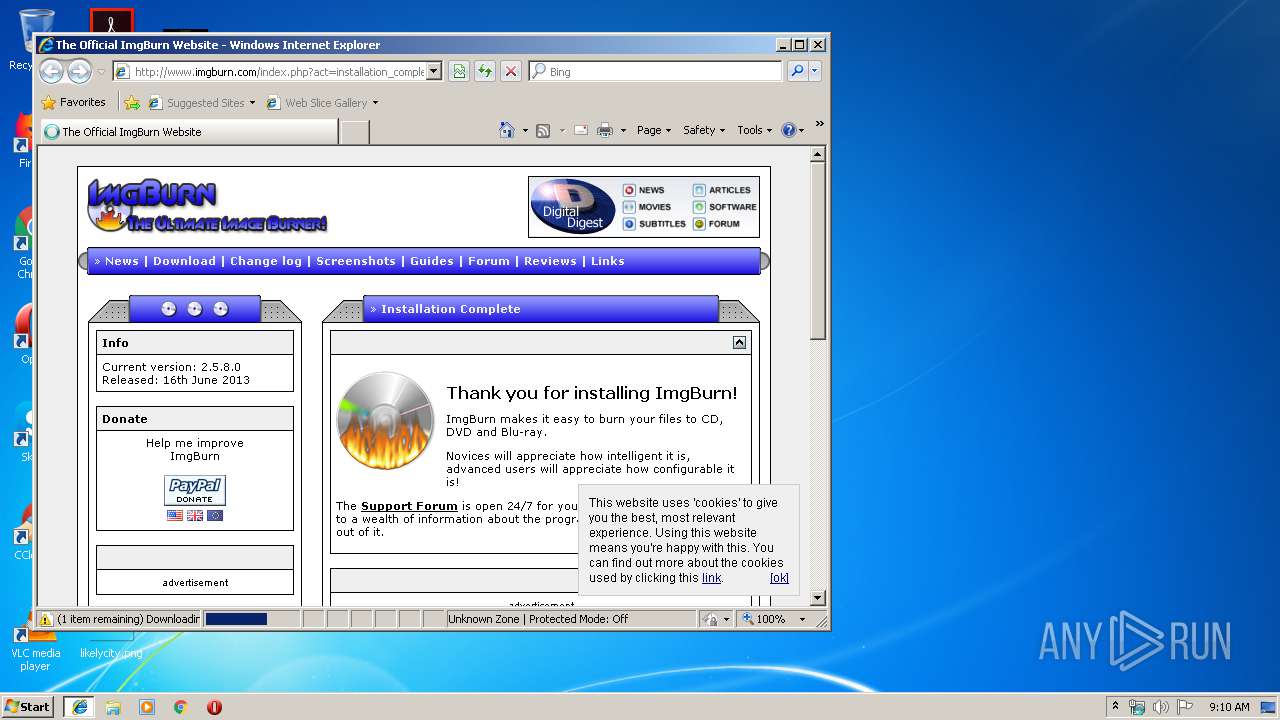Click the Digital Digest logo
The width and height of the screenshot is (1280, 720).
click(573, 207)
